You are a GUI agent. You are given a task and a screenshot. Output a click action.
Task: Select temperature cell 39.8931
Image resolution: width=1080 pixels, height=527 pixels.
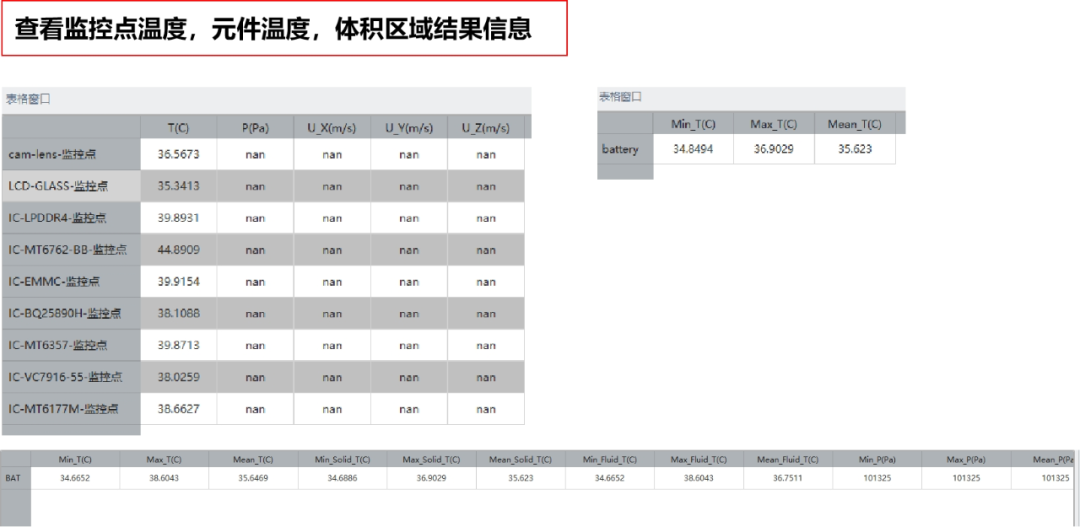point(178,218)
